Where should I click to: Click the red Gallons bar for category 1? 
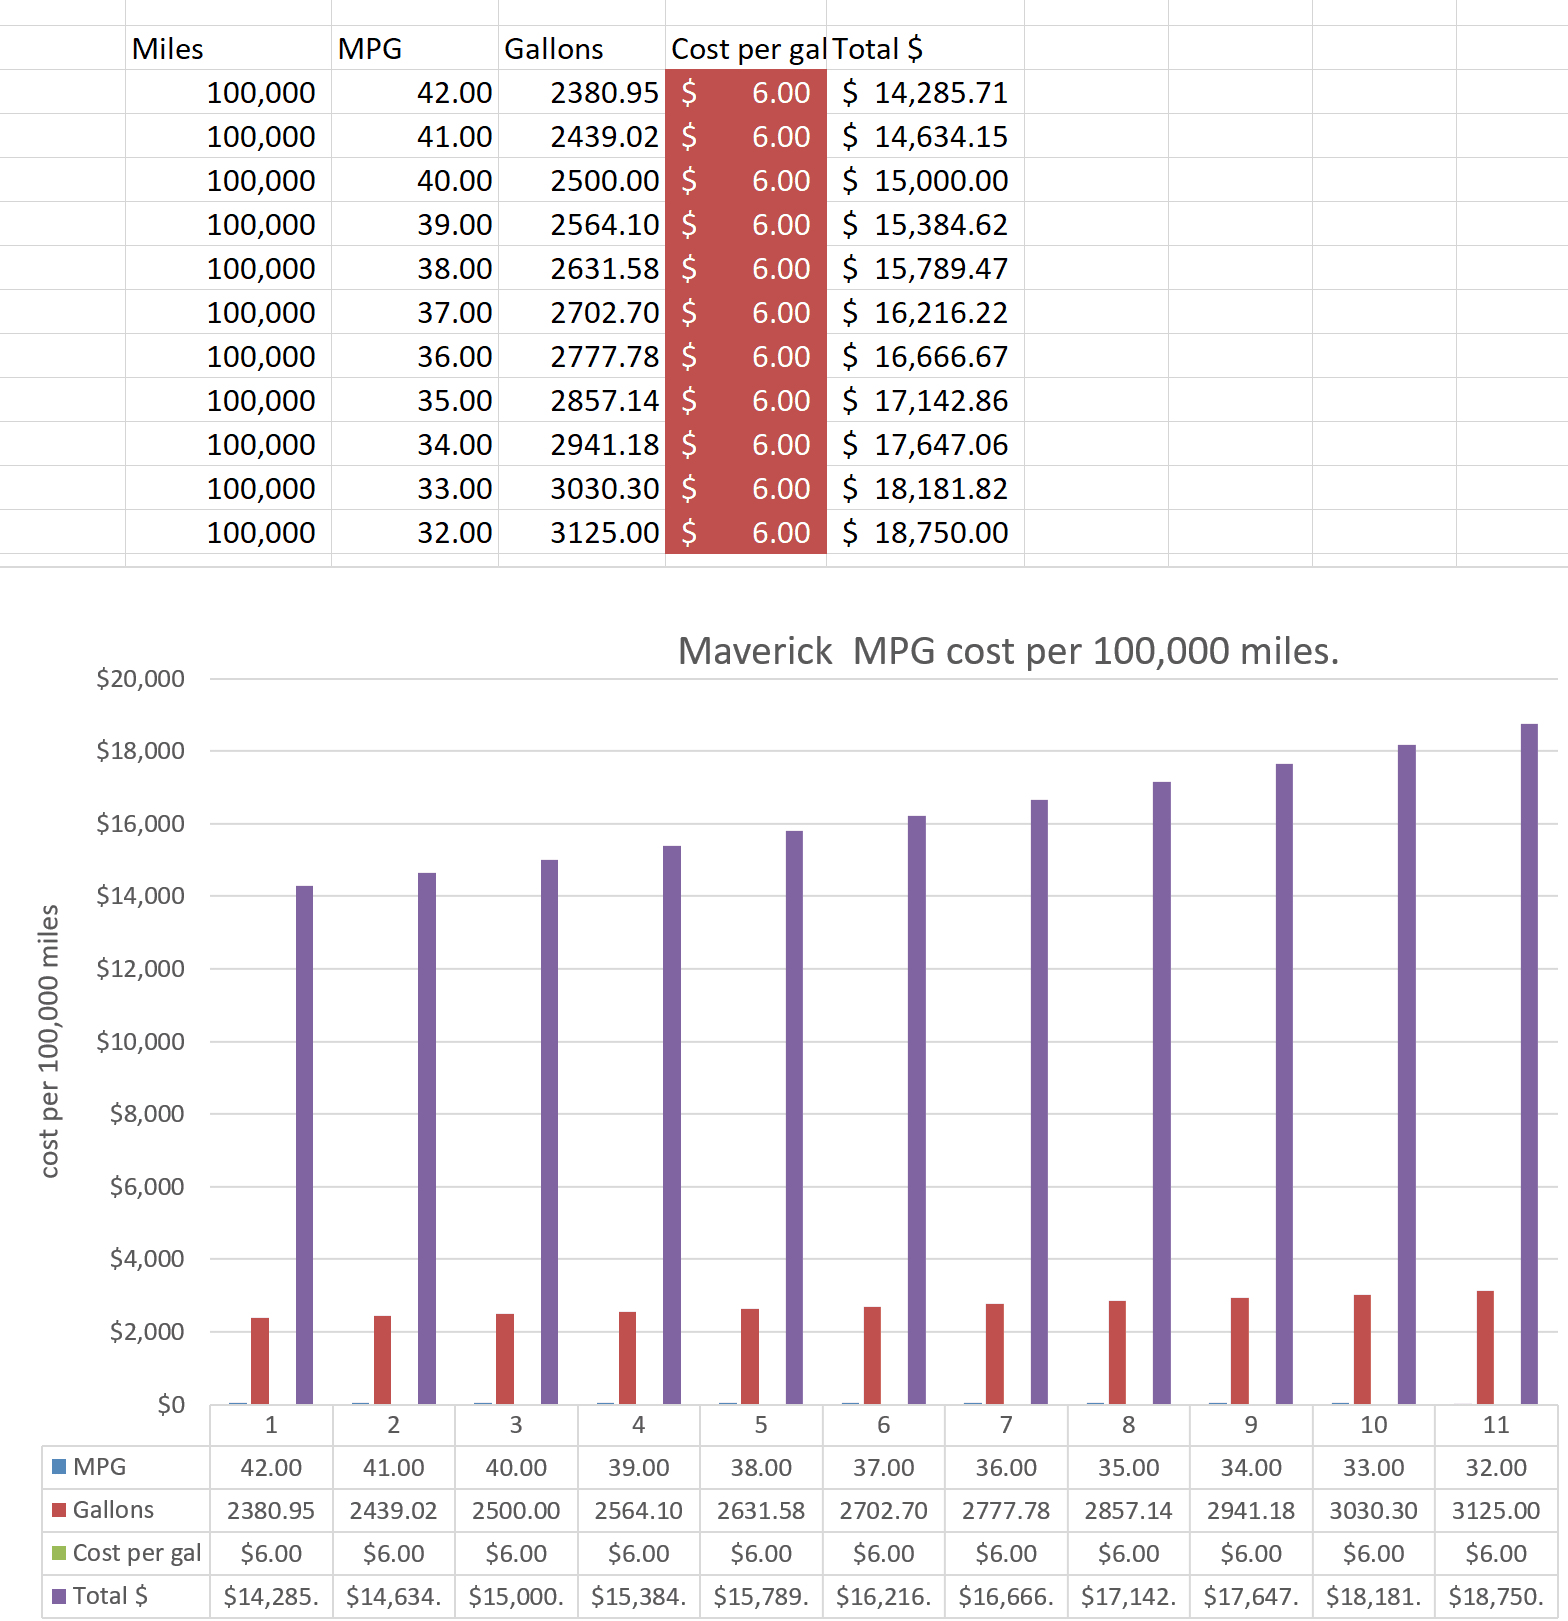click(260, 1361)
